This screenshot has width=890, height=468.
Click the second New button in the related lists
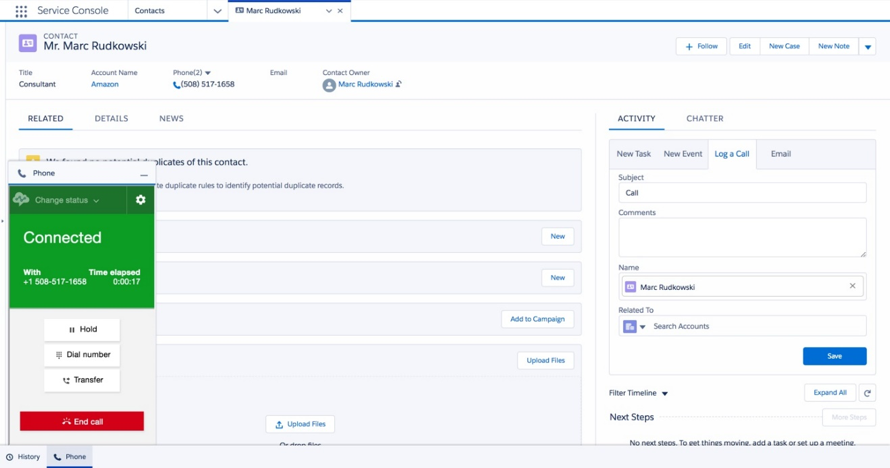point(557,278)
